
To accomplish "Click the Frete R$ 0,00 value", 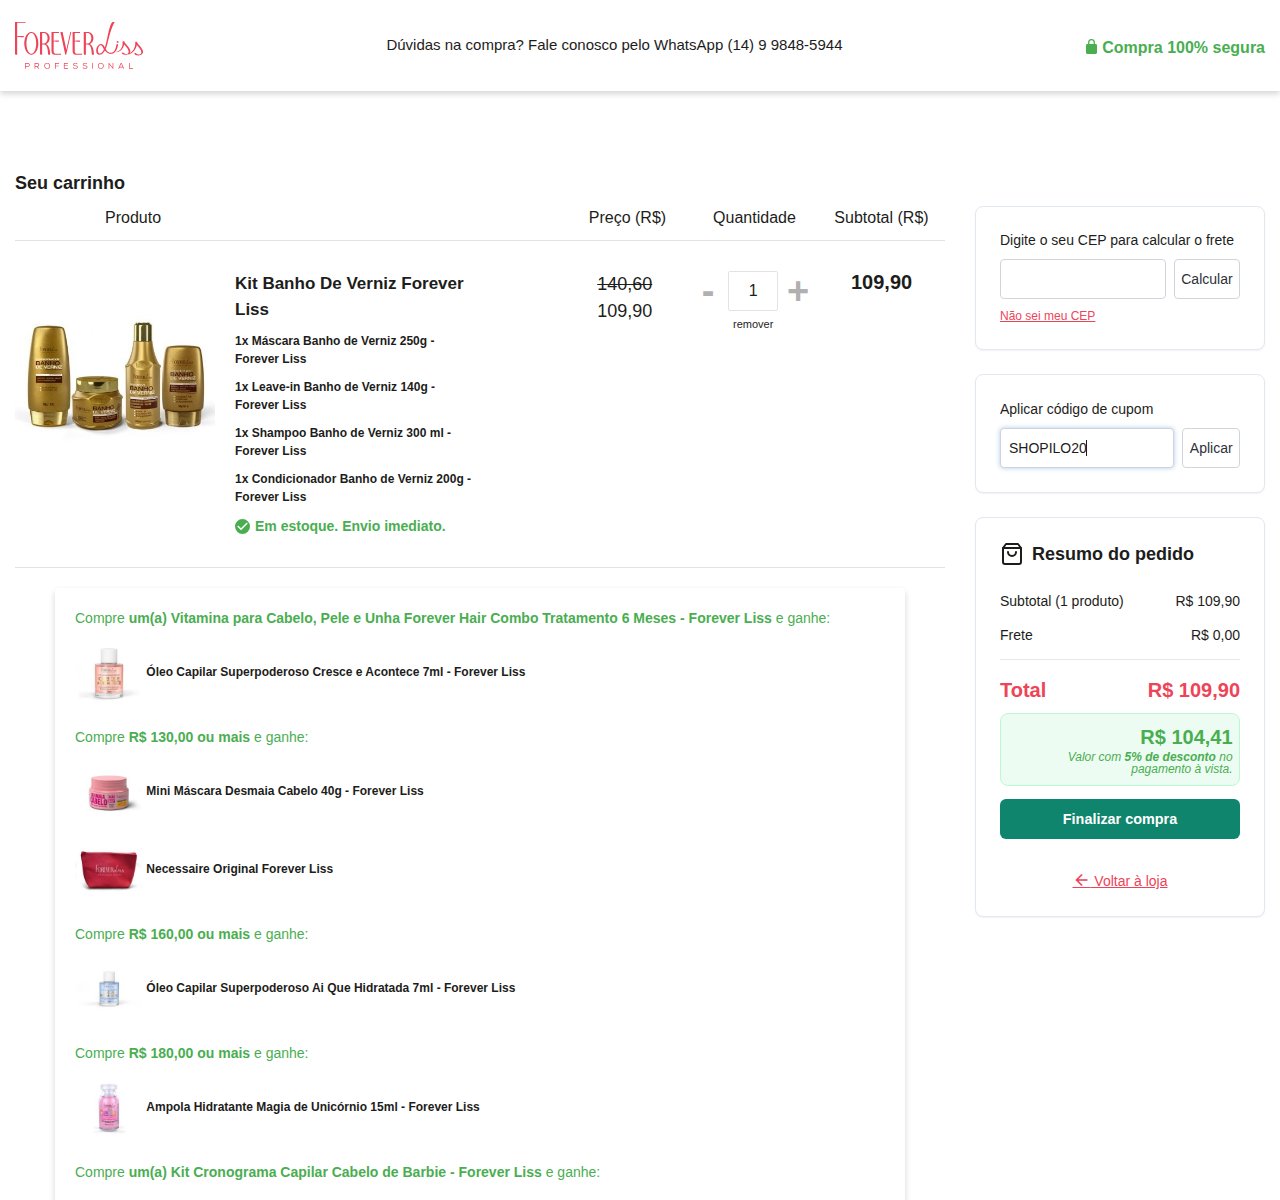I will tap(1215, 635).
